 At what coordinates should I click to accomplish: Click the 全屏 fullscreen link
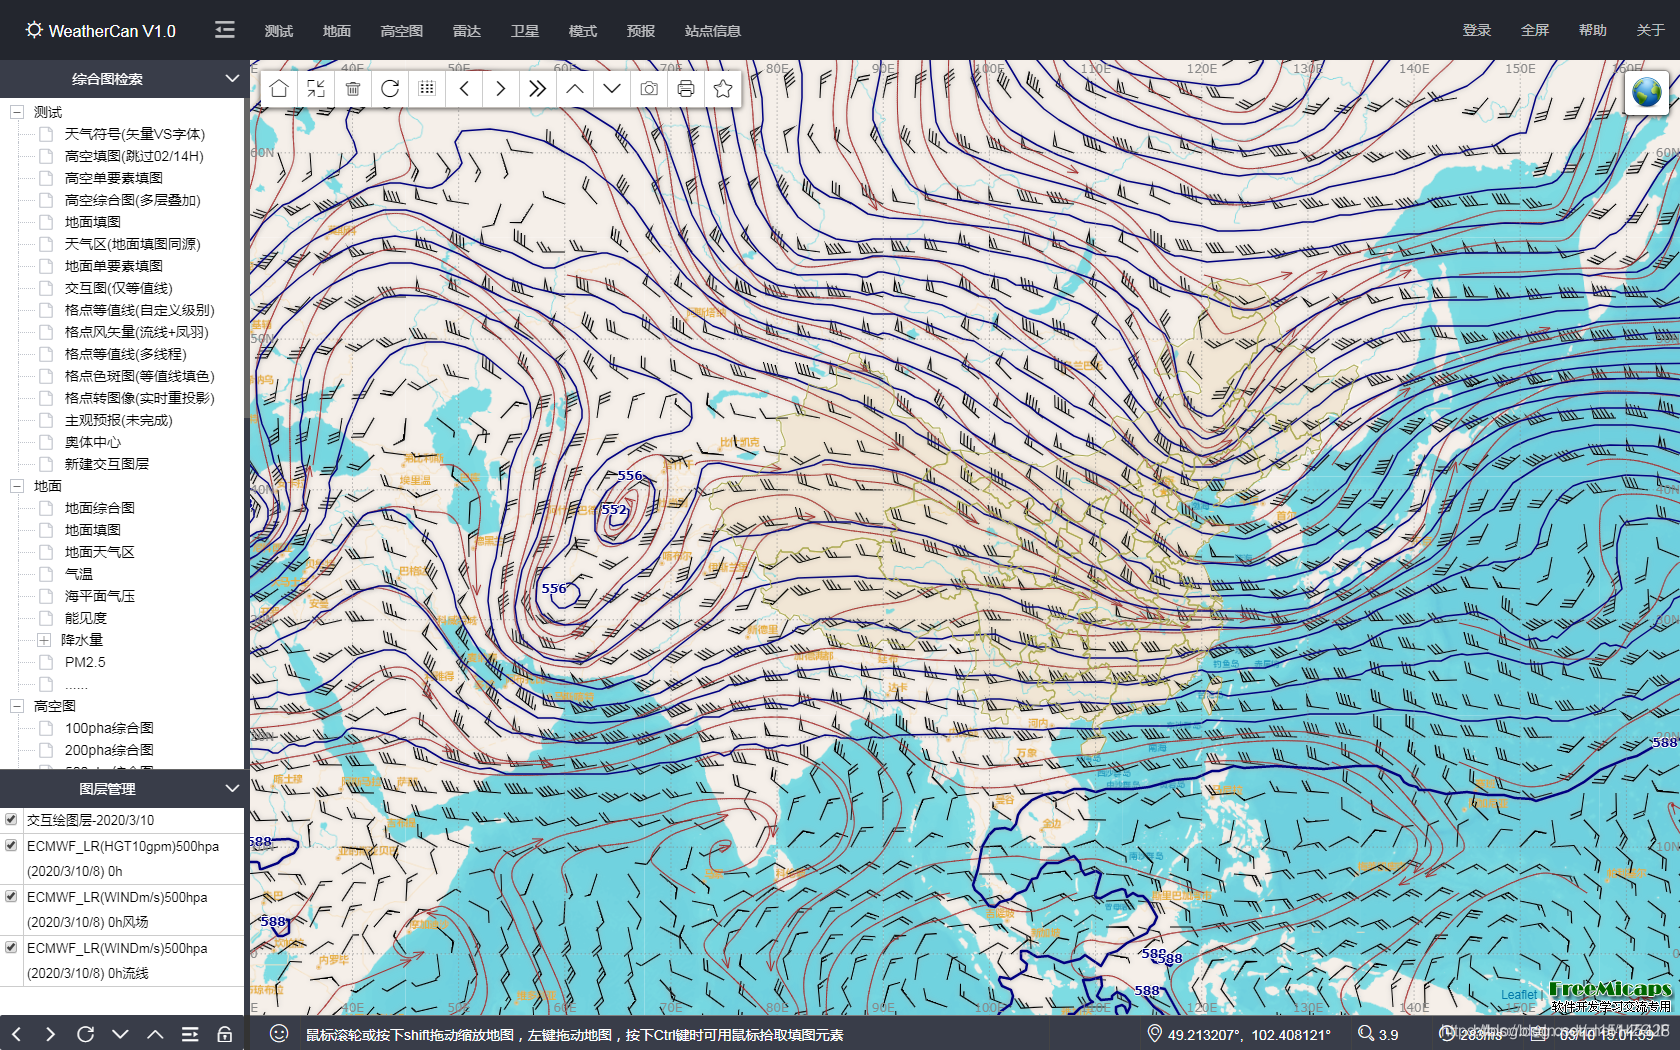click(x=1535, y=30)
